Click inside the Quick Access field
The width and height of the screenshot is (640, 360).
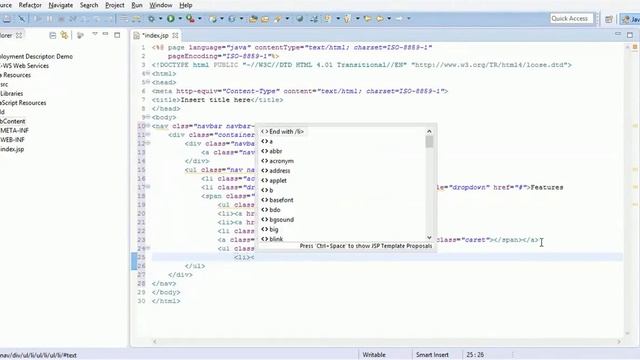coord(571,19)
